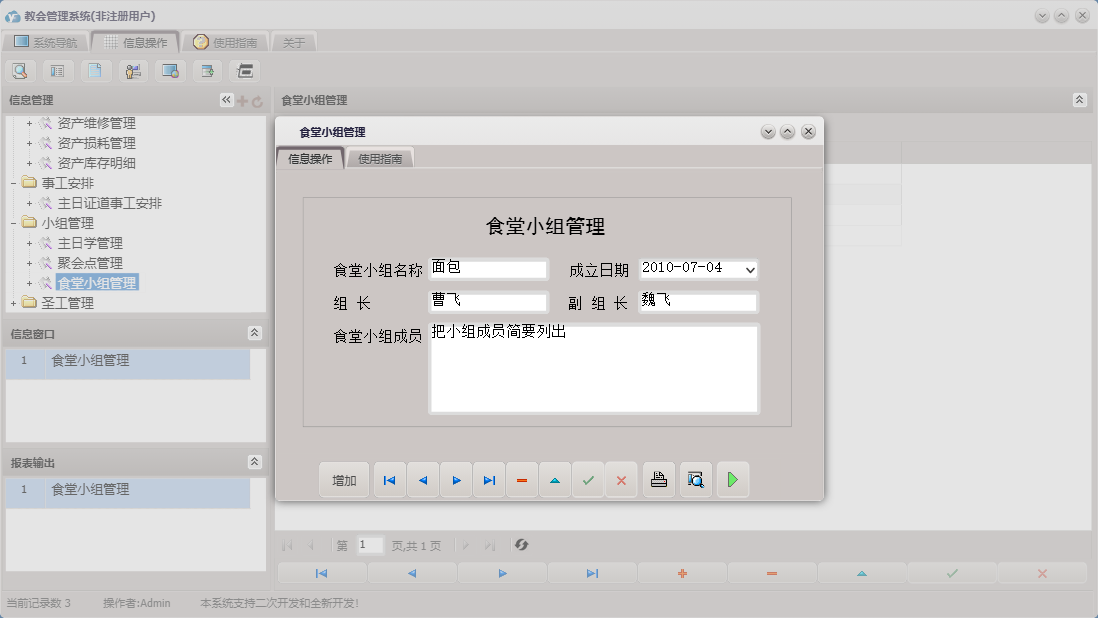The height and width of the screenshot is (618, 1098).
Task: Click the blue document icon in main toolbar
Action: 95,71
